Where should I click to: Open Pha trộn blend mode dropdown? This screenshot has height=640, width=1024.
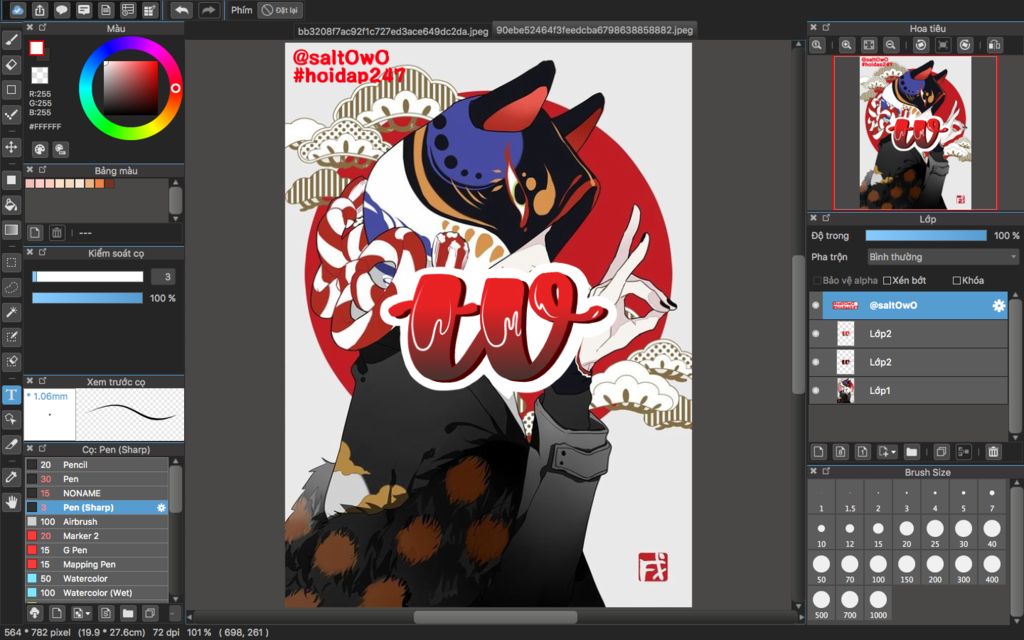942,257
